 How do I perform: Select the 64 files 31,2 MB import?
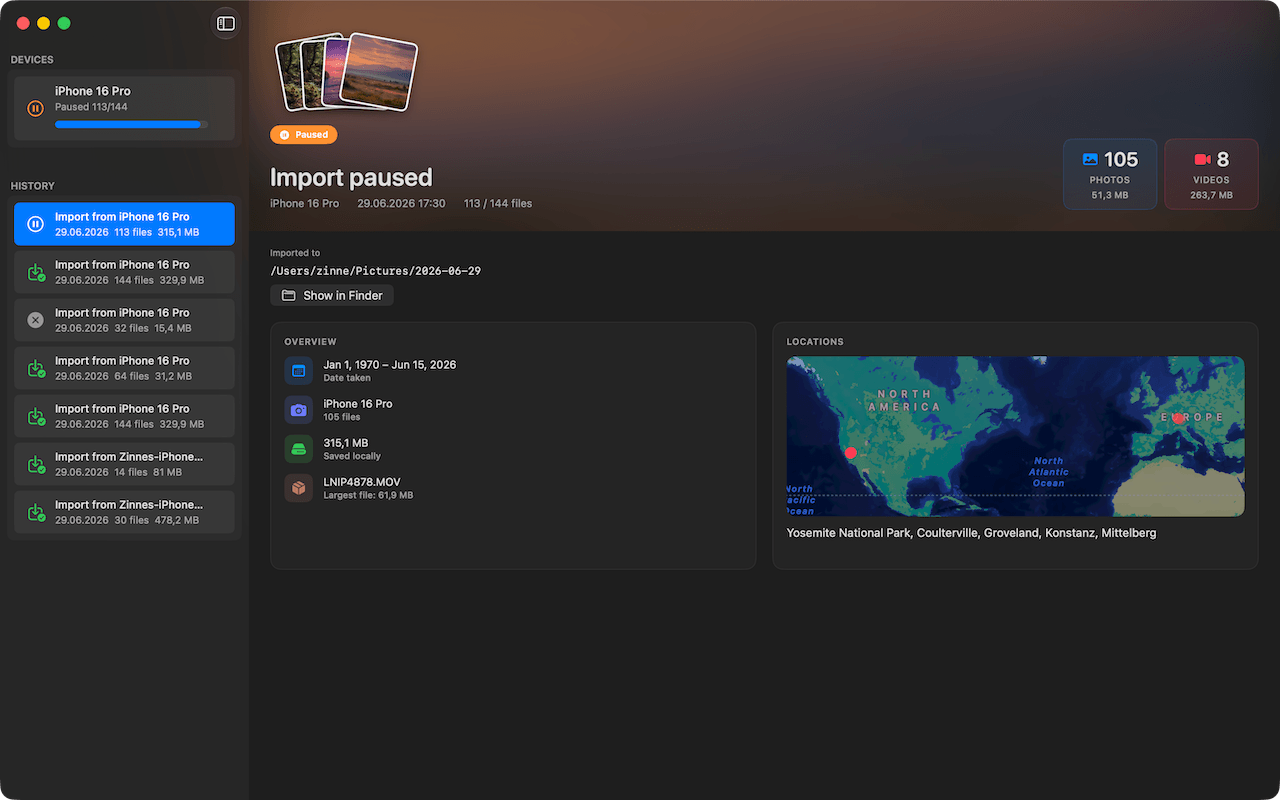tap(124, 368)
